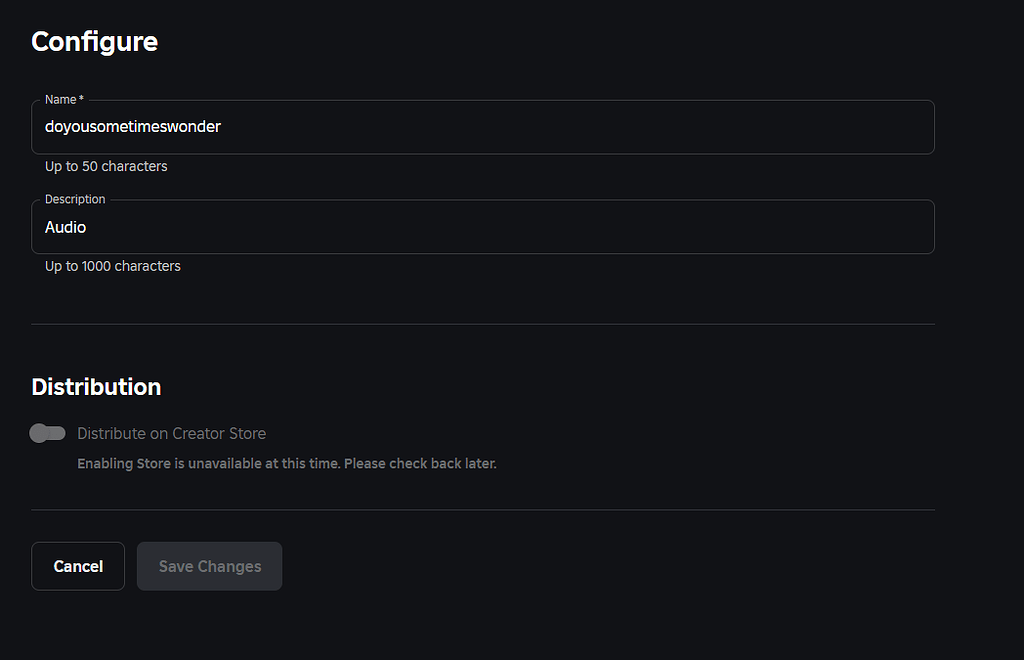Viewport: 1024px width, 660px height.
Task: Click the Distribute on Creator Store label
Action: 171,433
